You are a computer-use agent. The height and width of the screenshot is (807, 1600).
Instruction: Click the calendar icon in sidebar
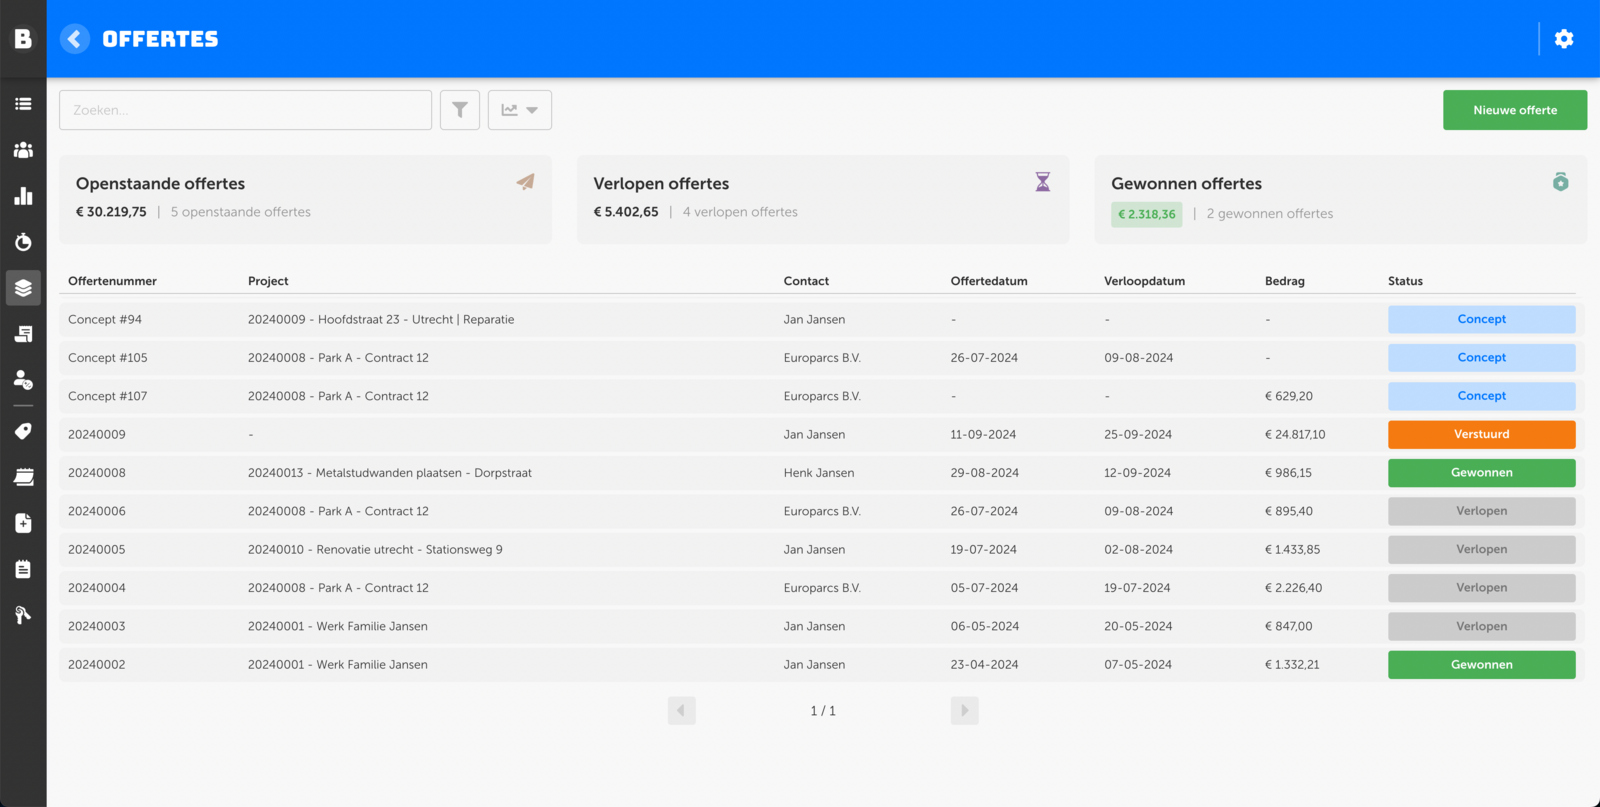[23, 477]
